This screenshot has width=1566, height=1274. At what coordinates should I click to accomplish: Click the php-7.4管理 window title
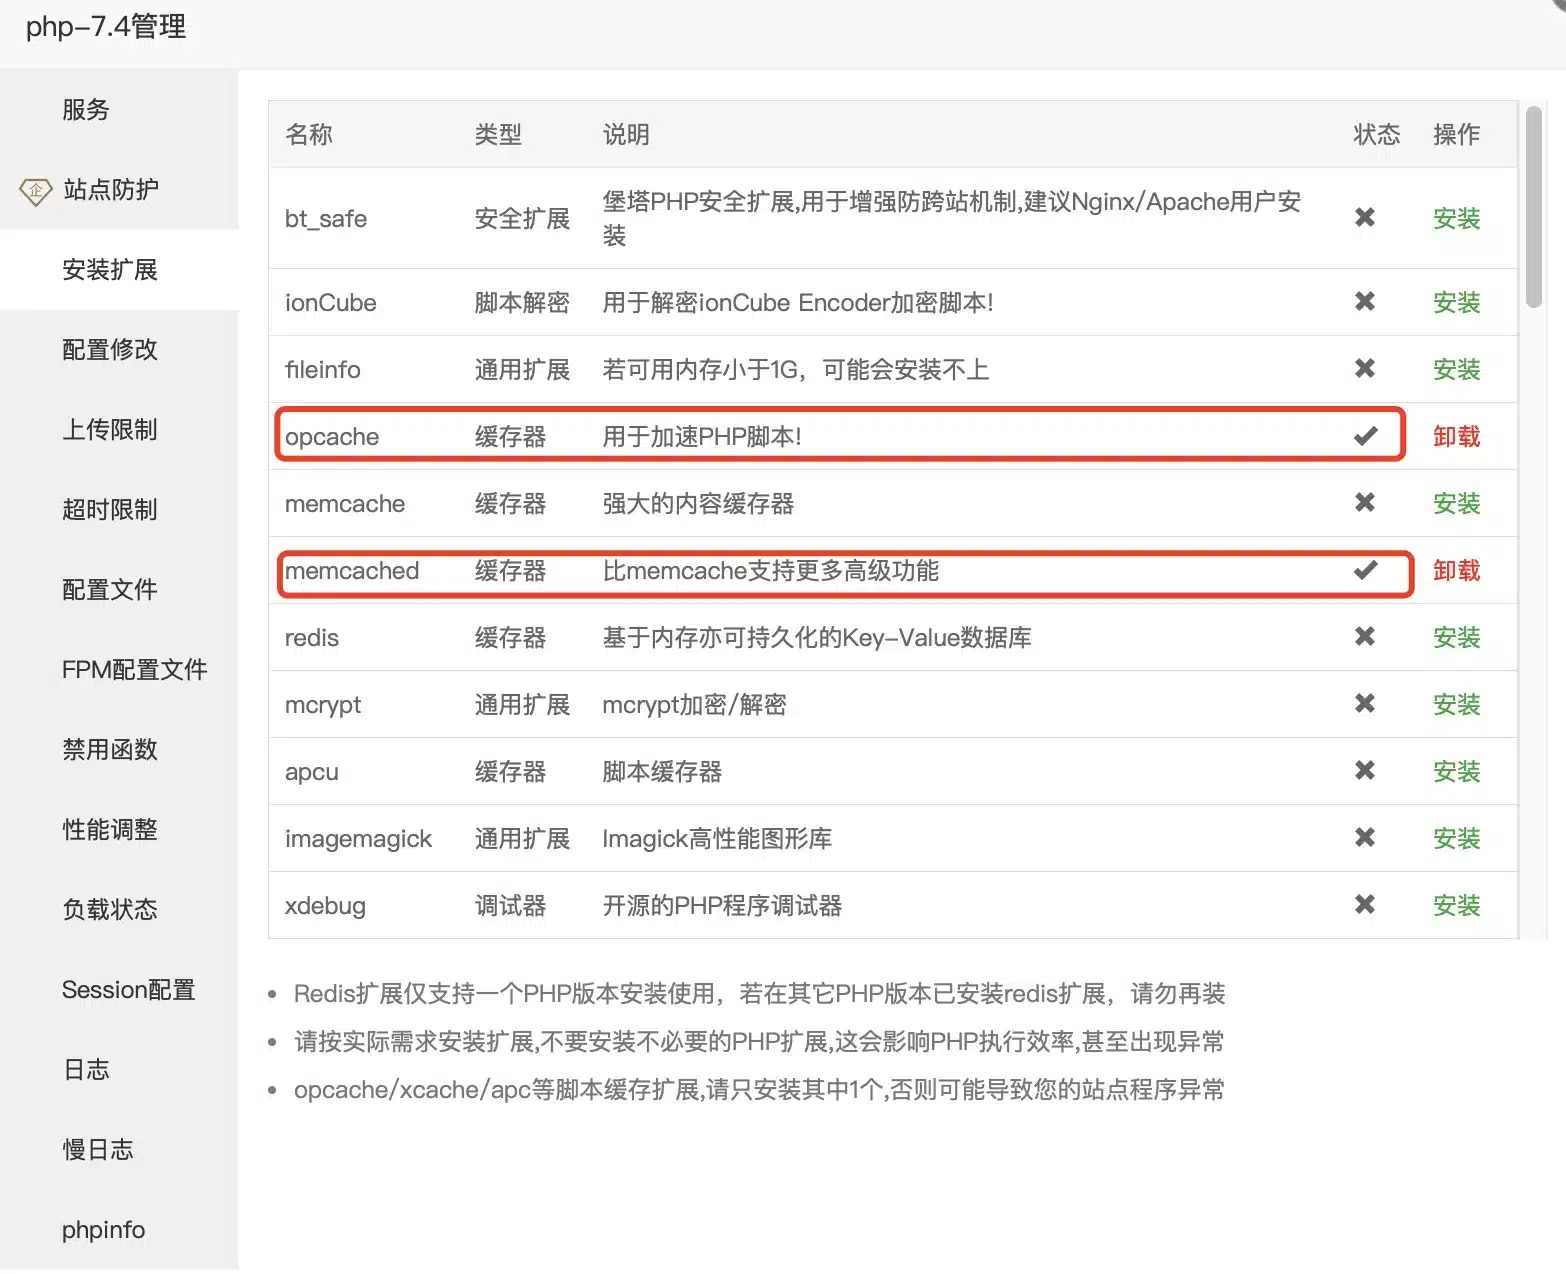[106, 27]
